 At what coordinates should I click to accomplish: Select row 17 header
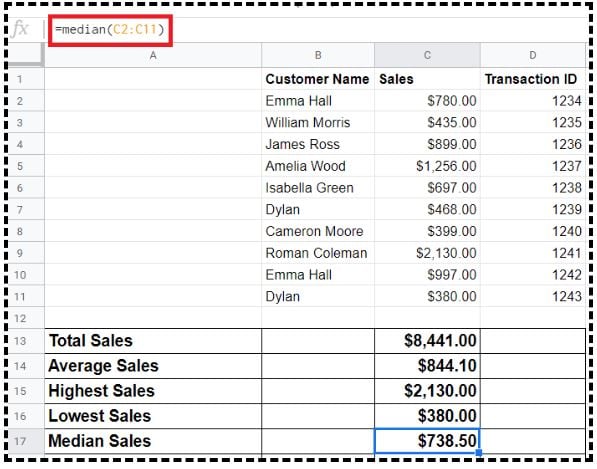20,441
